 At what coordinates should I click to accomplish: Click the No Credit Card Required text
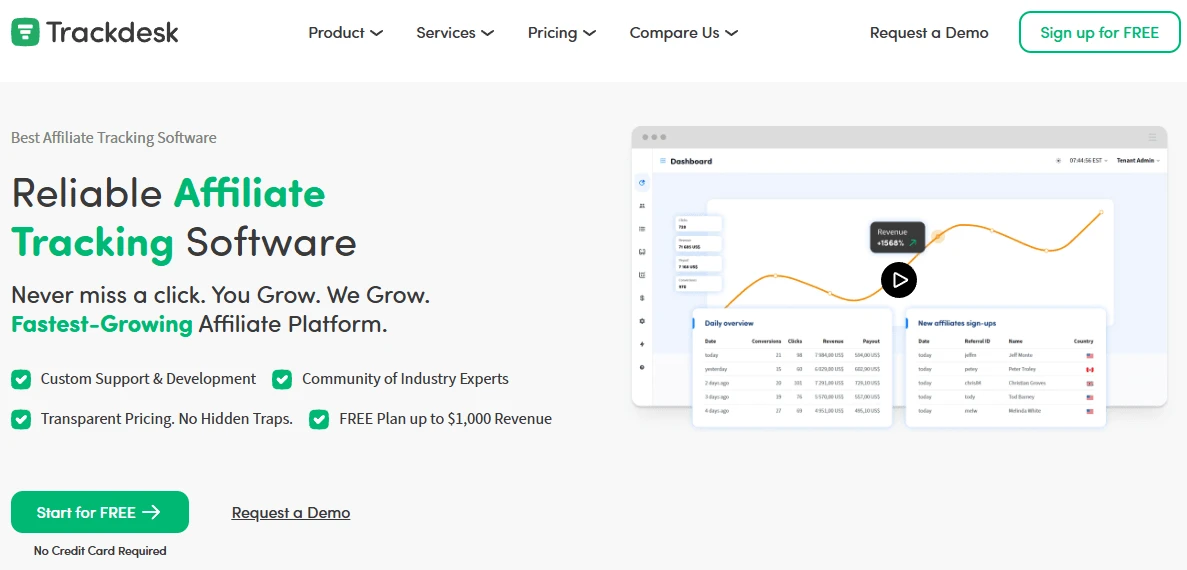pos(100,551)
